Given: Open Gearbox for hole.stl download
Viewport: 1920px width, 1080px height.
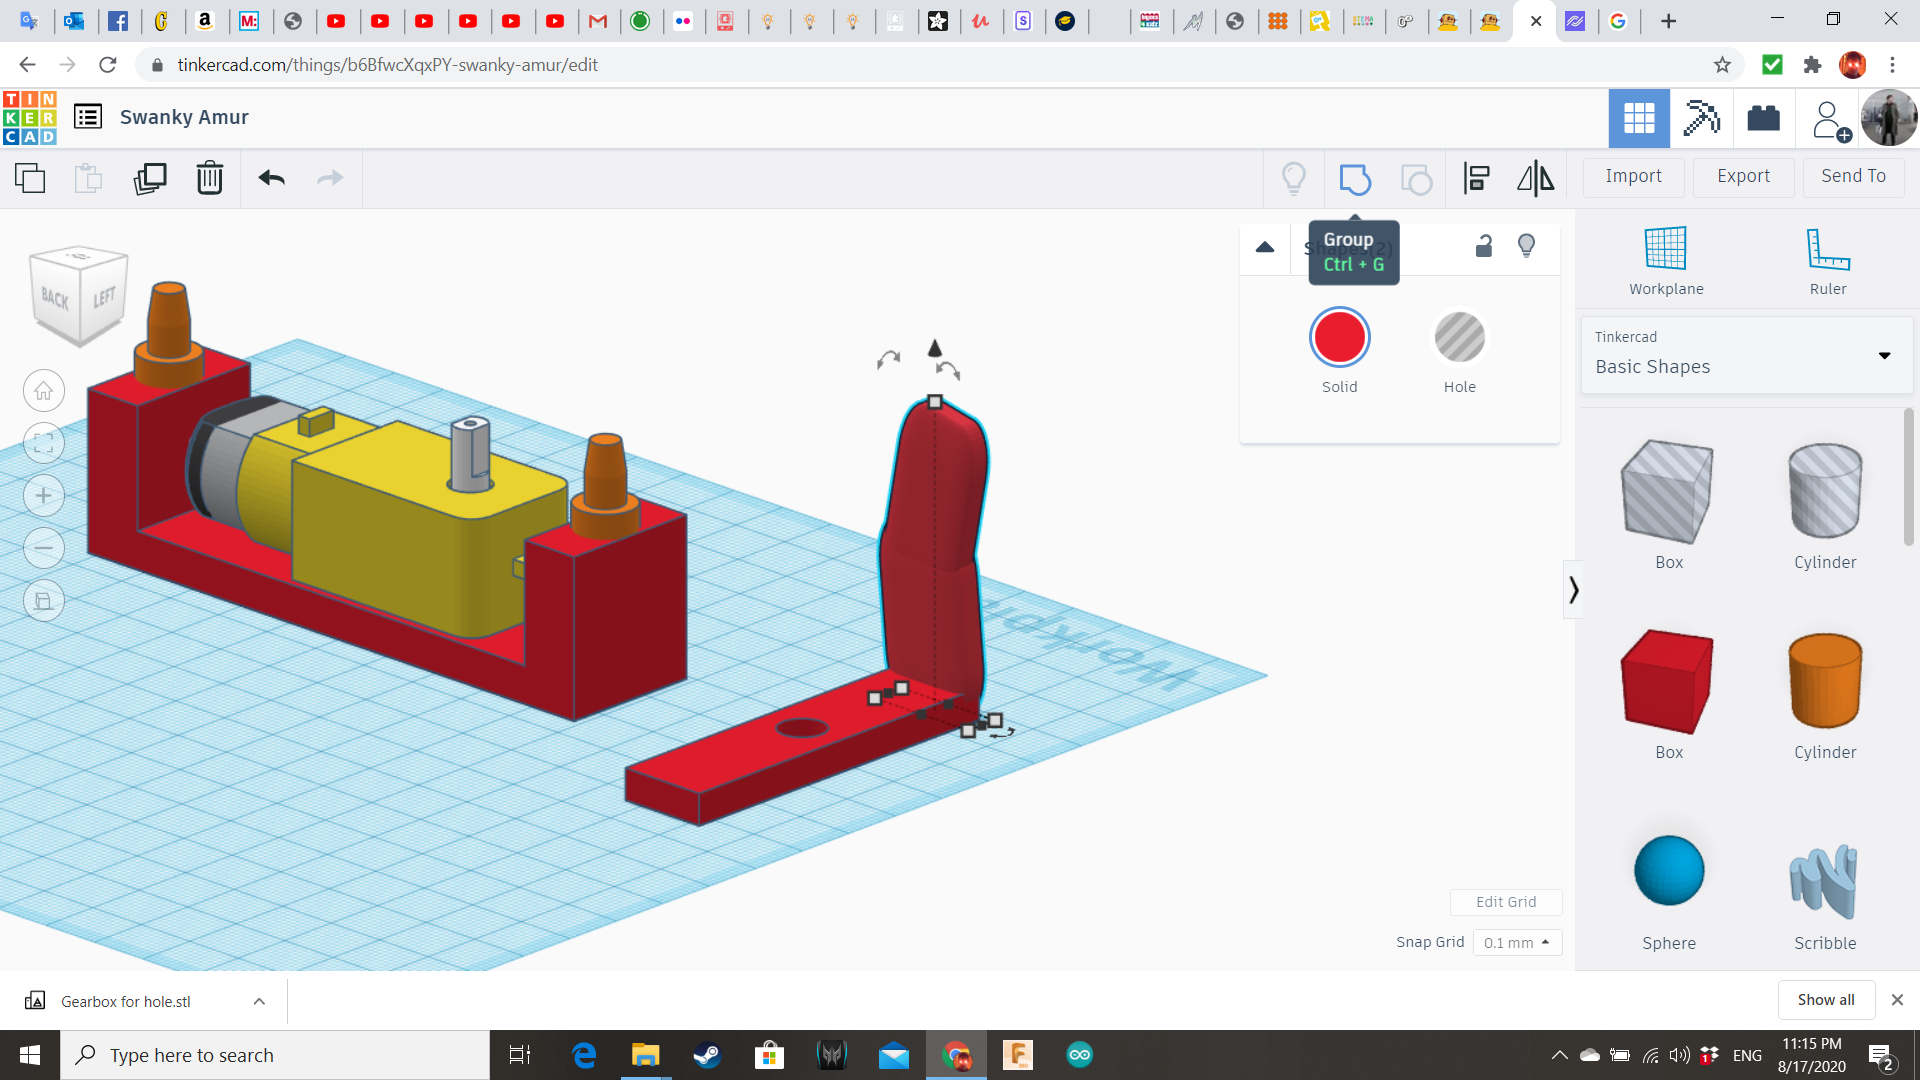Looking at the screenshot, I should [125, 1001].
